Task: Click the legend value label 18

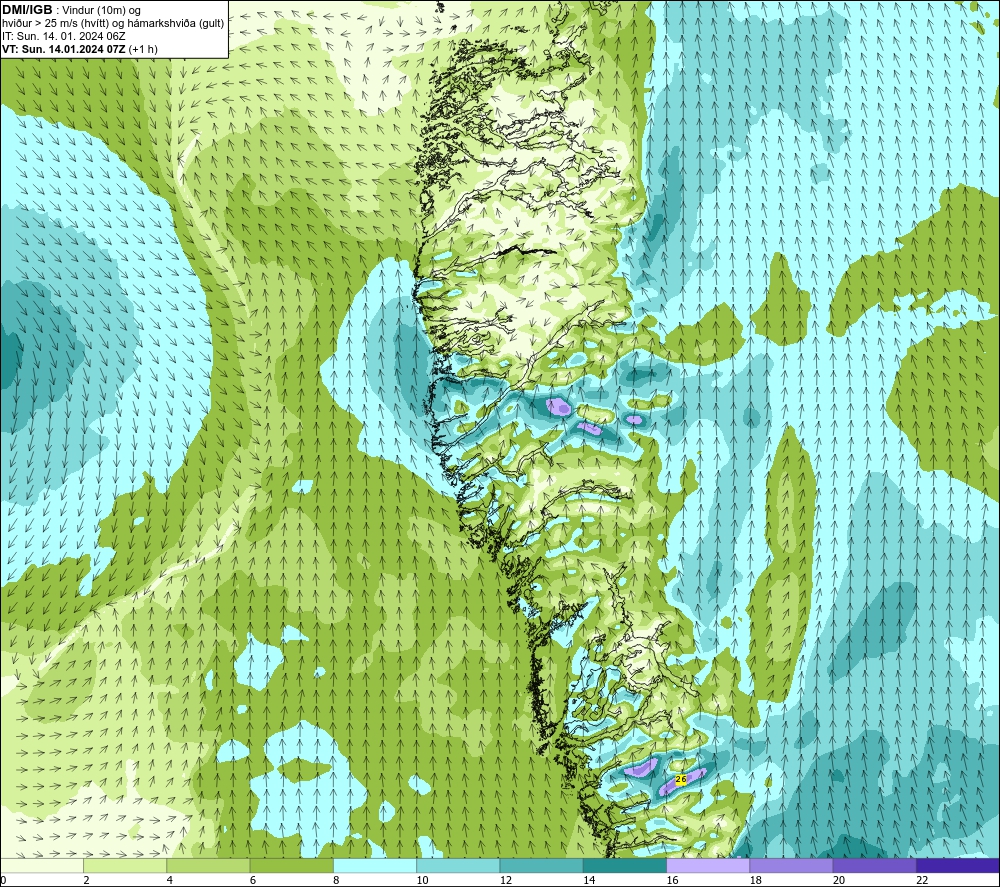Action: tap(756, 880)
